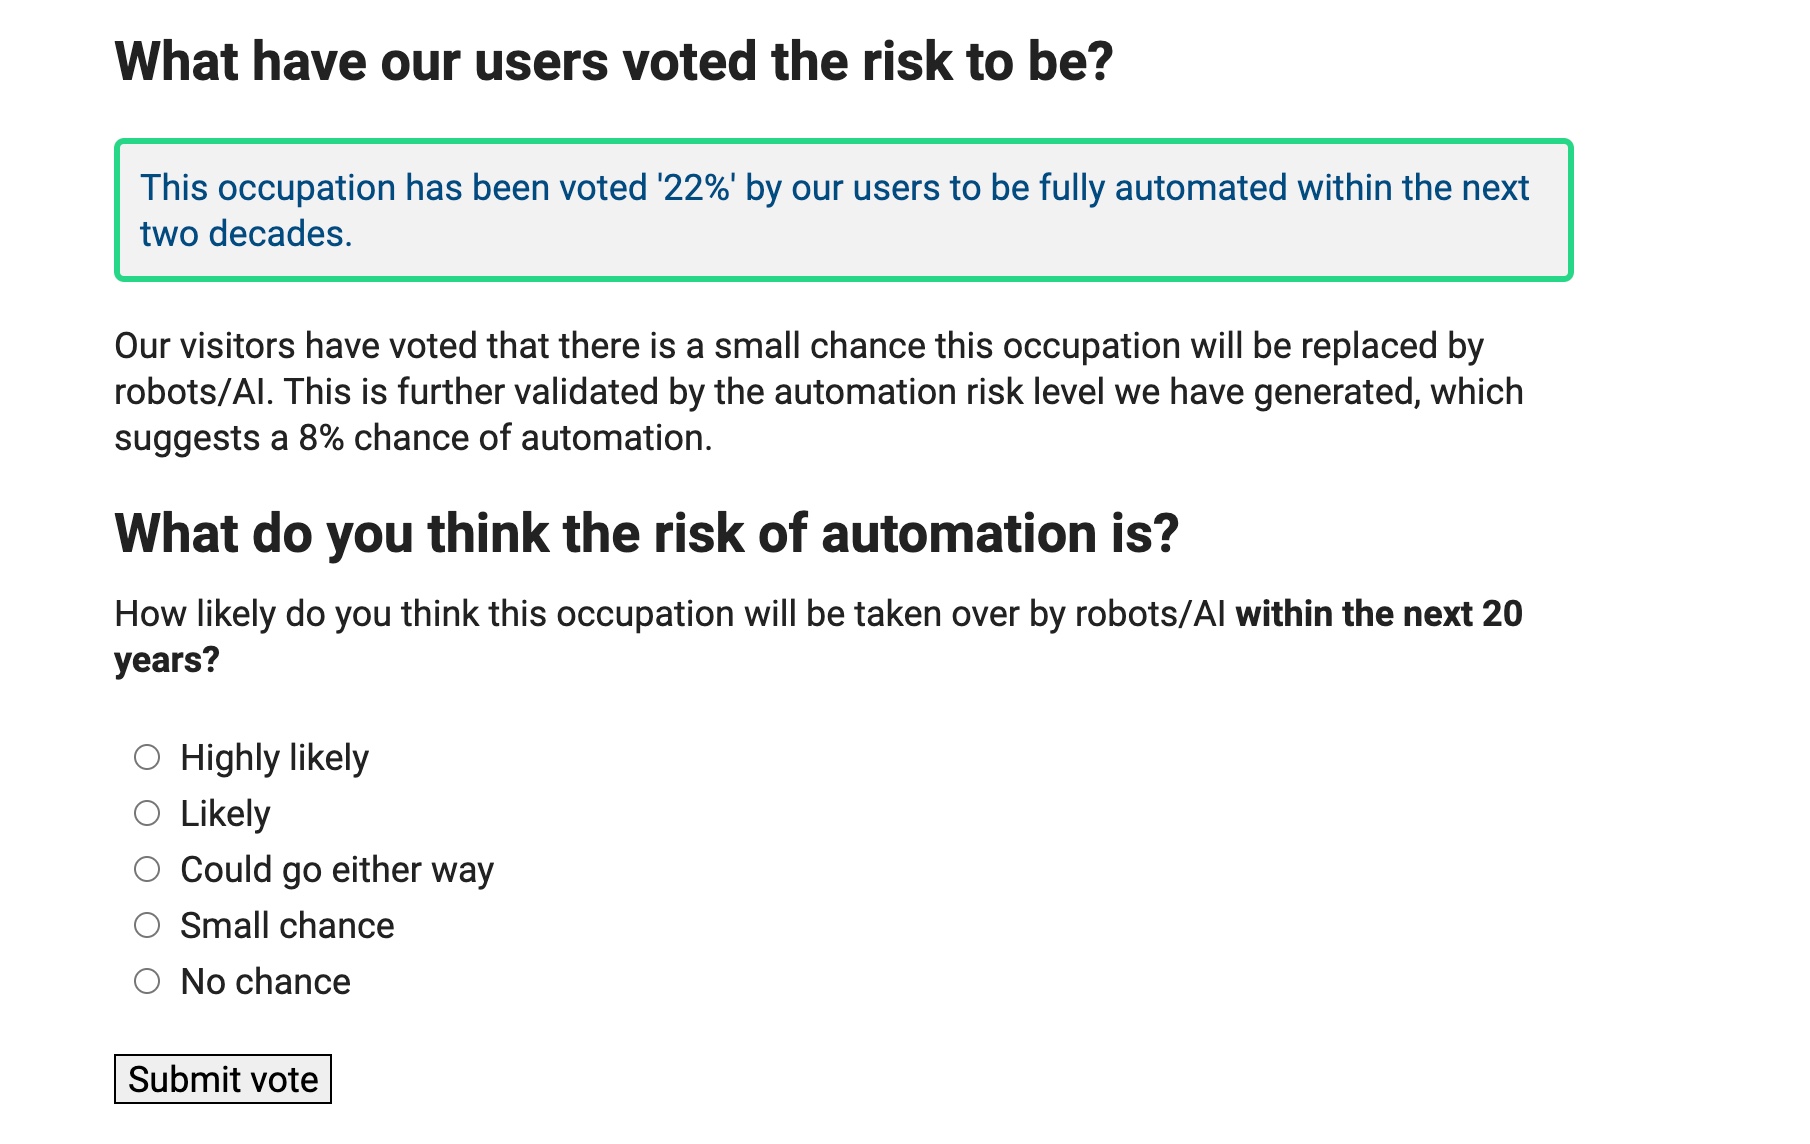This screenshot has height=1144, width=1810.
Task: Mark the No chance radio option
Action: coord(147,981)
